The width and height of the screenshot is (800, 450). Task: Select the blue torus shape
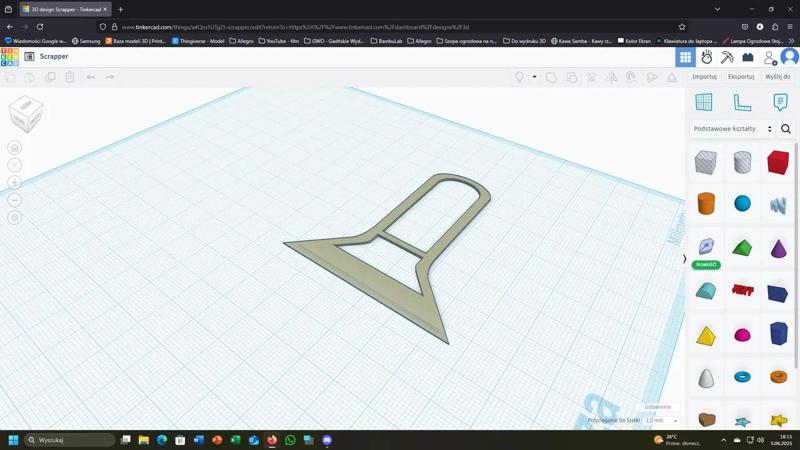coord(742,377)
